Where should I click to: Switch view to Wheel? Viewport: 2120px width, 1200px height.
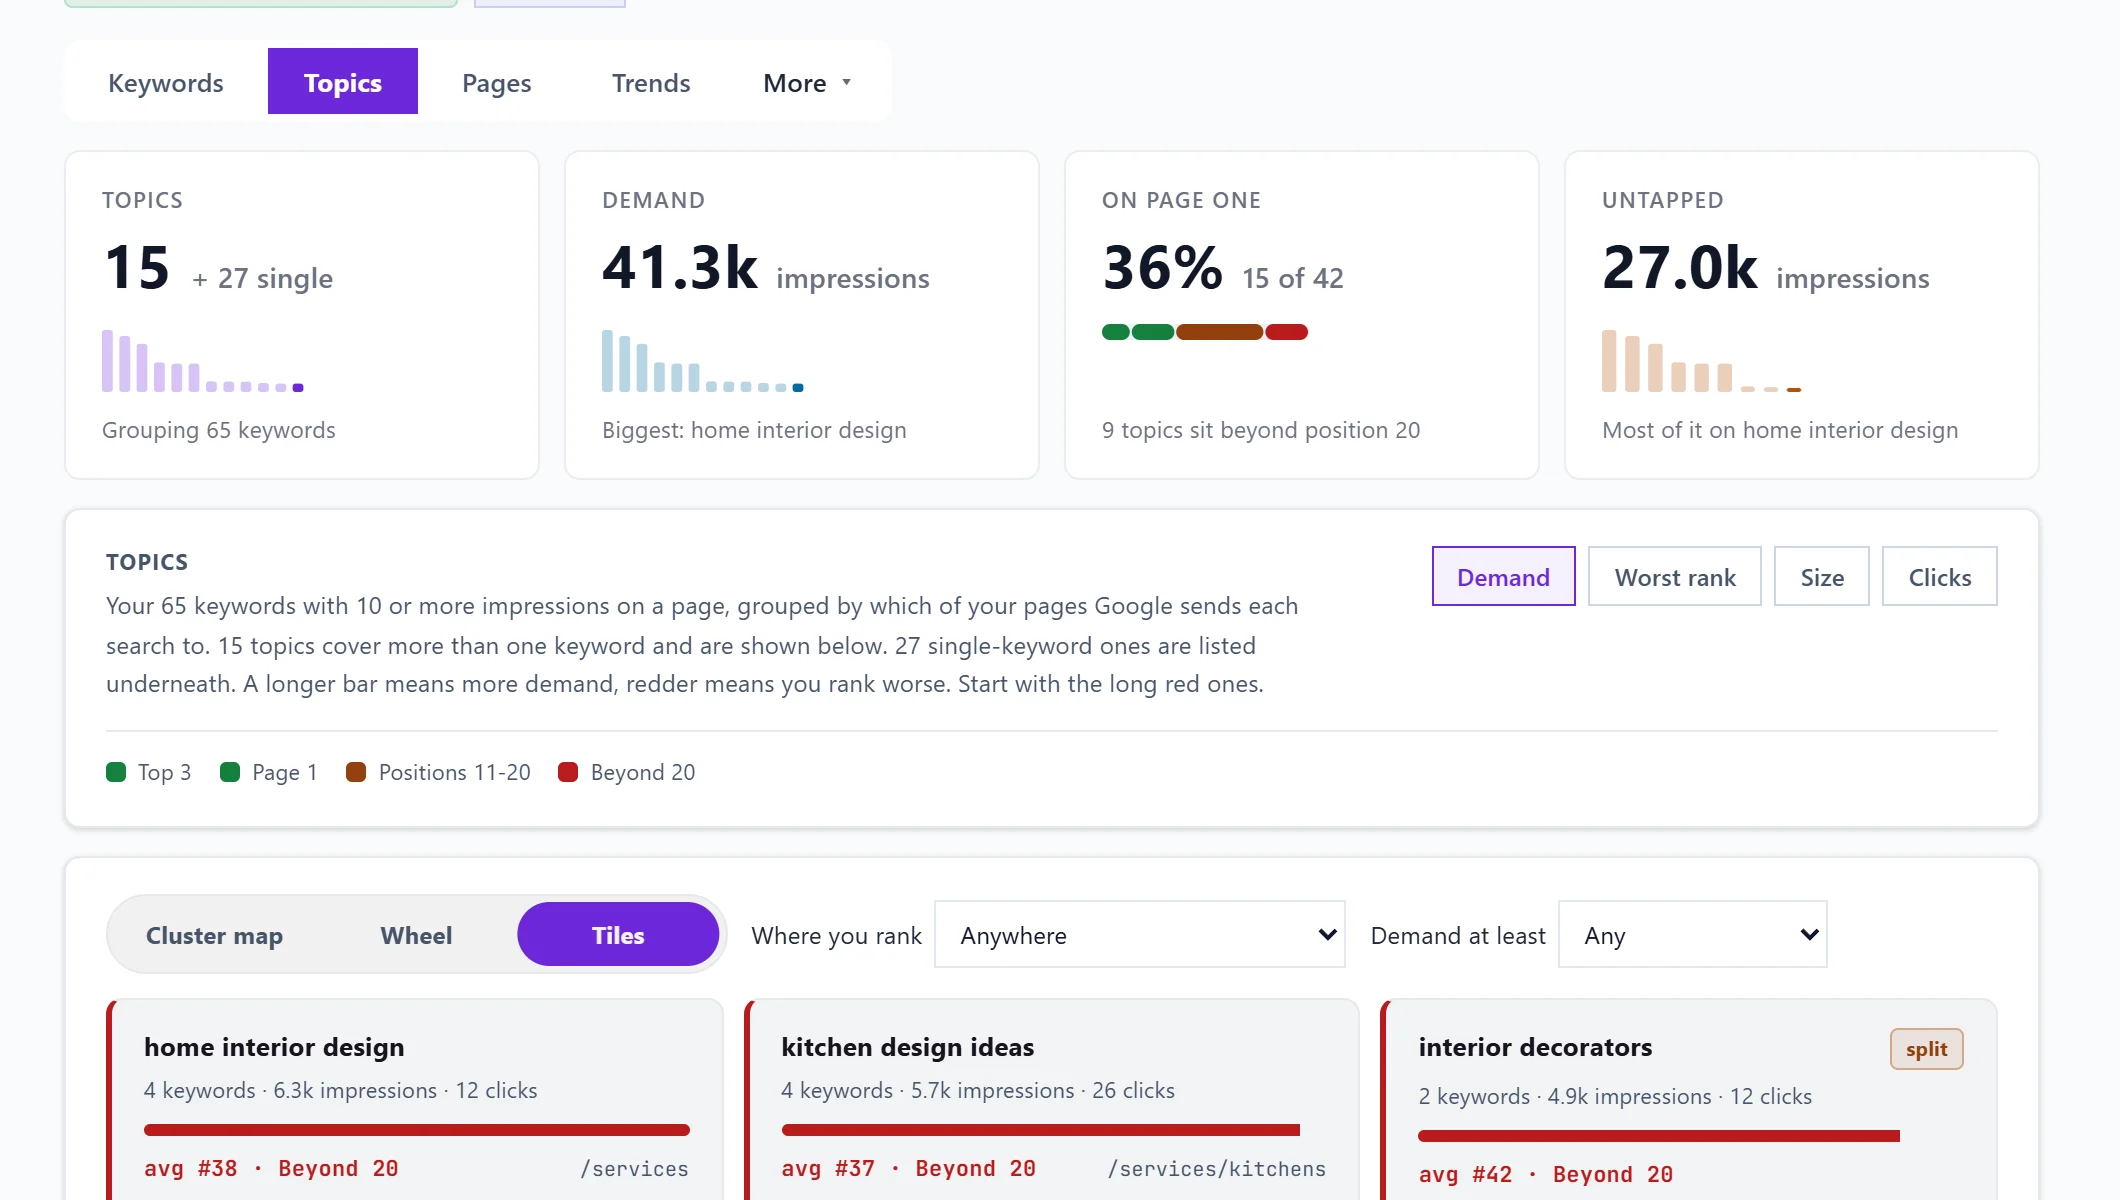pyautogui.click(x=416, y=934)
